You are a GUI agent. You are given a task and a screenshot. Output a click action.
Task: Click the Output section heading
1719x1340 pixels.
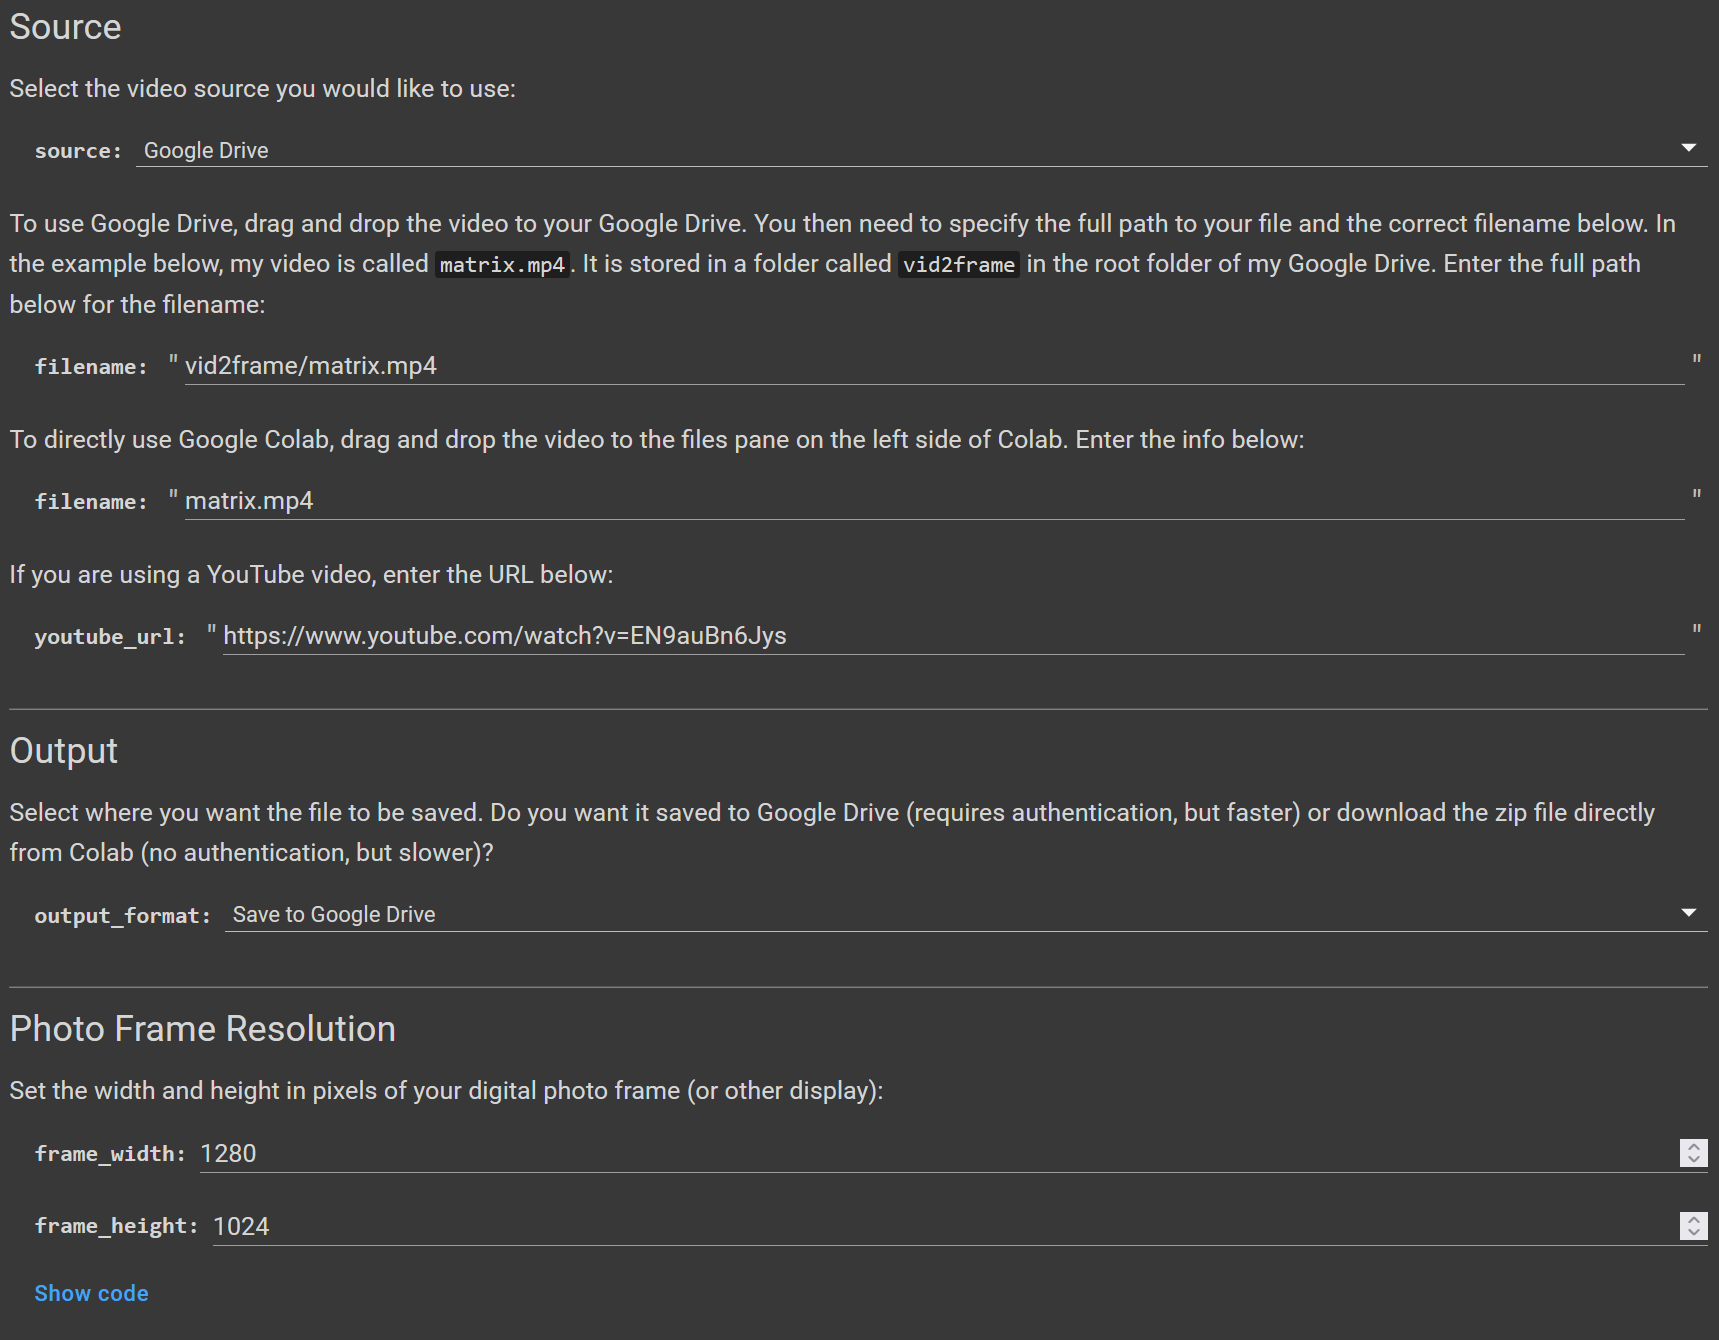[x=64, y=751]
